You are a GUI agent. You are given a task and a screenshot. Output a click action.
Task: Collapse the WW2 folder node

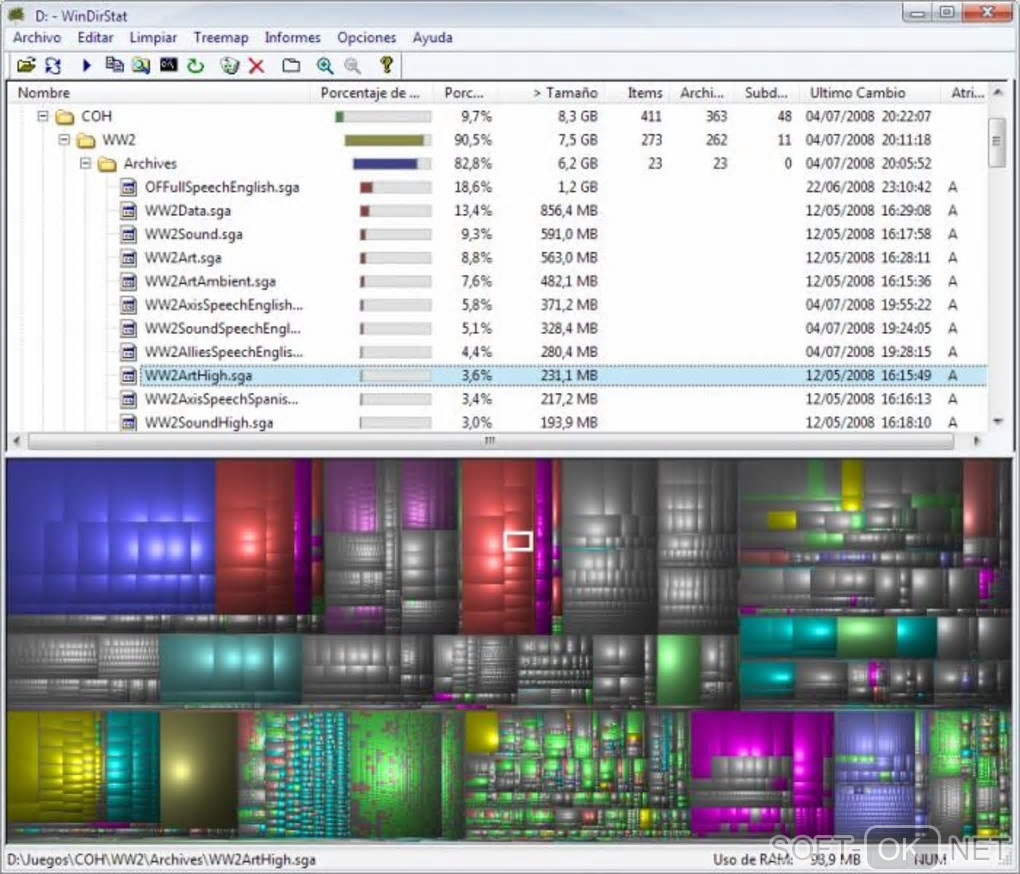pos(64,139)
